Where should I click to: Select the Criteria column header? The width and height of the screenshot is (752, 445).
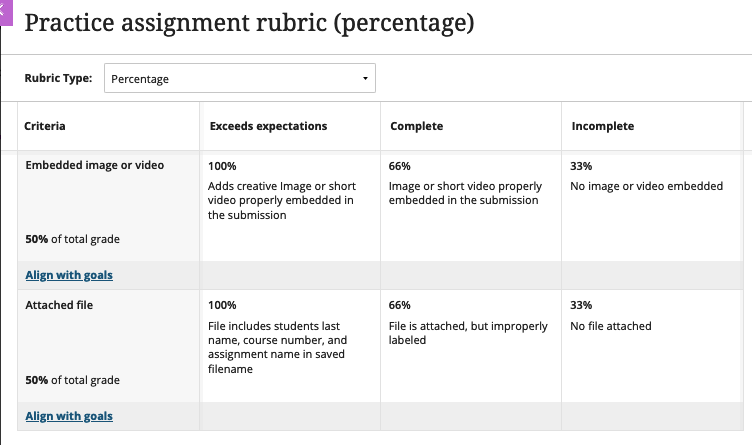coord(45,126)
